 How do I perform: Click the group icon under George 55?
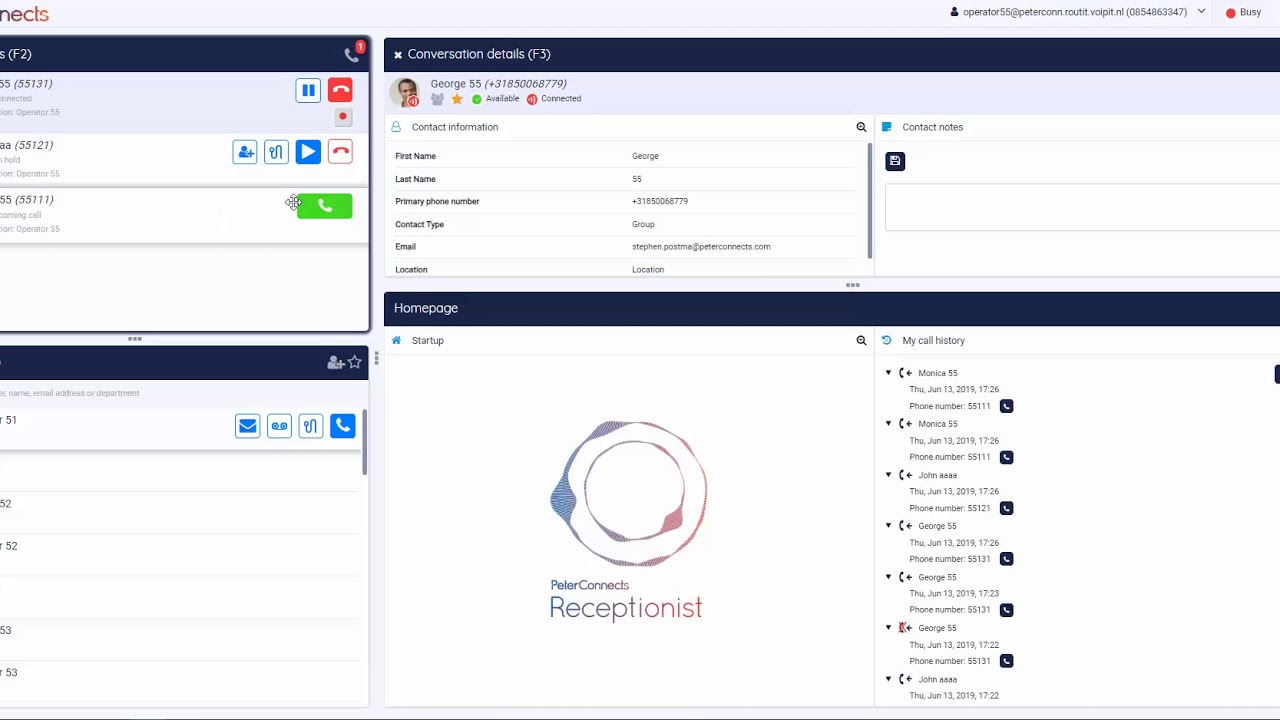(x=437, y=99)
